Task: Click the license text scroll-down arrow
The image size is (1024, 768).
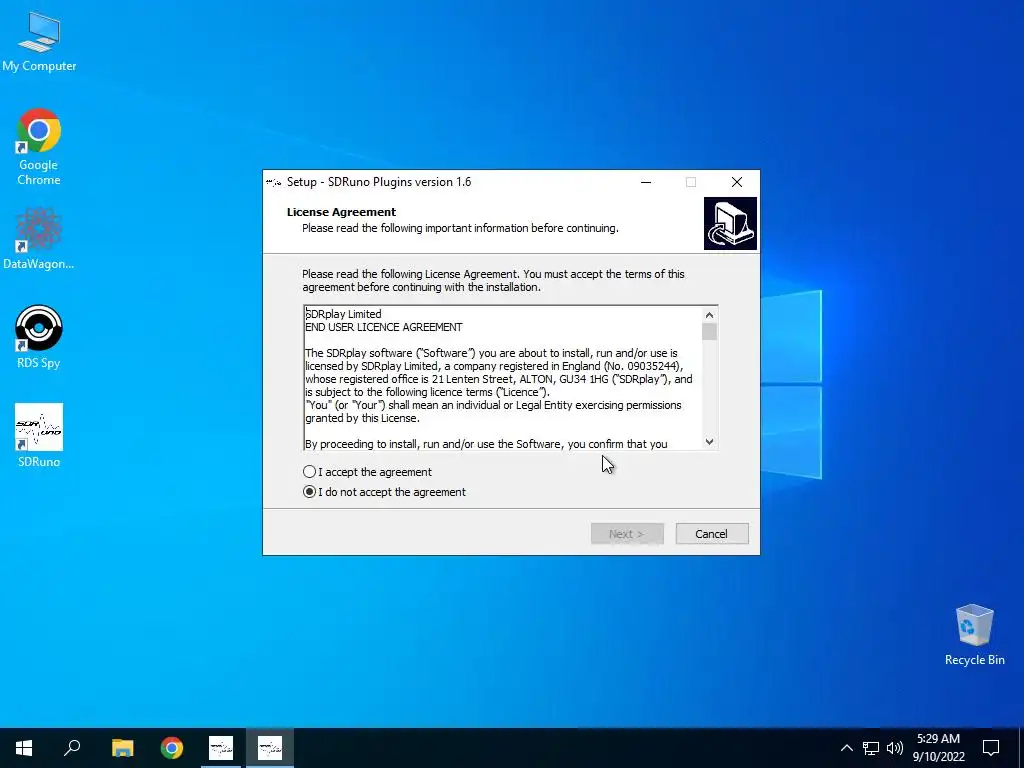Action: pos(709,441)
